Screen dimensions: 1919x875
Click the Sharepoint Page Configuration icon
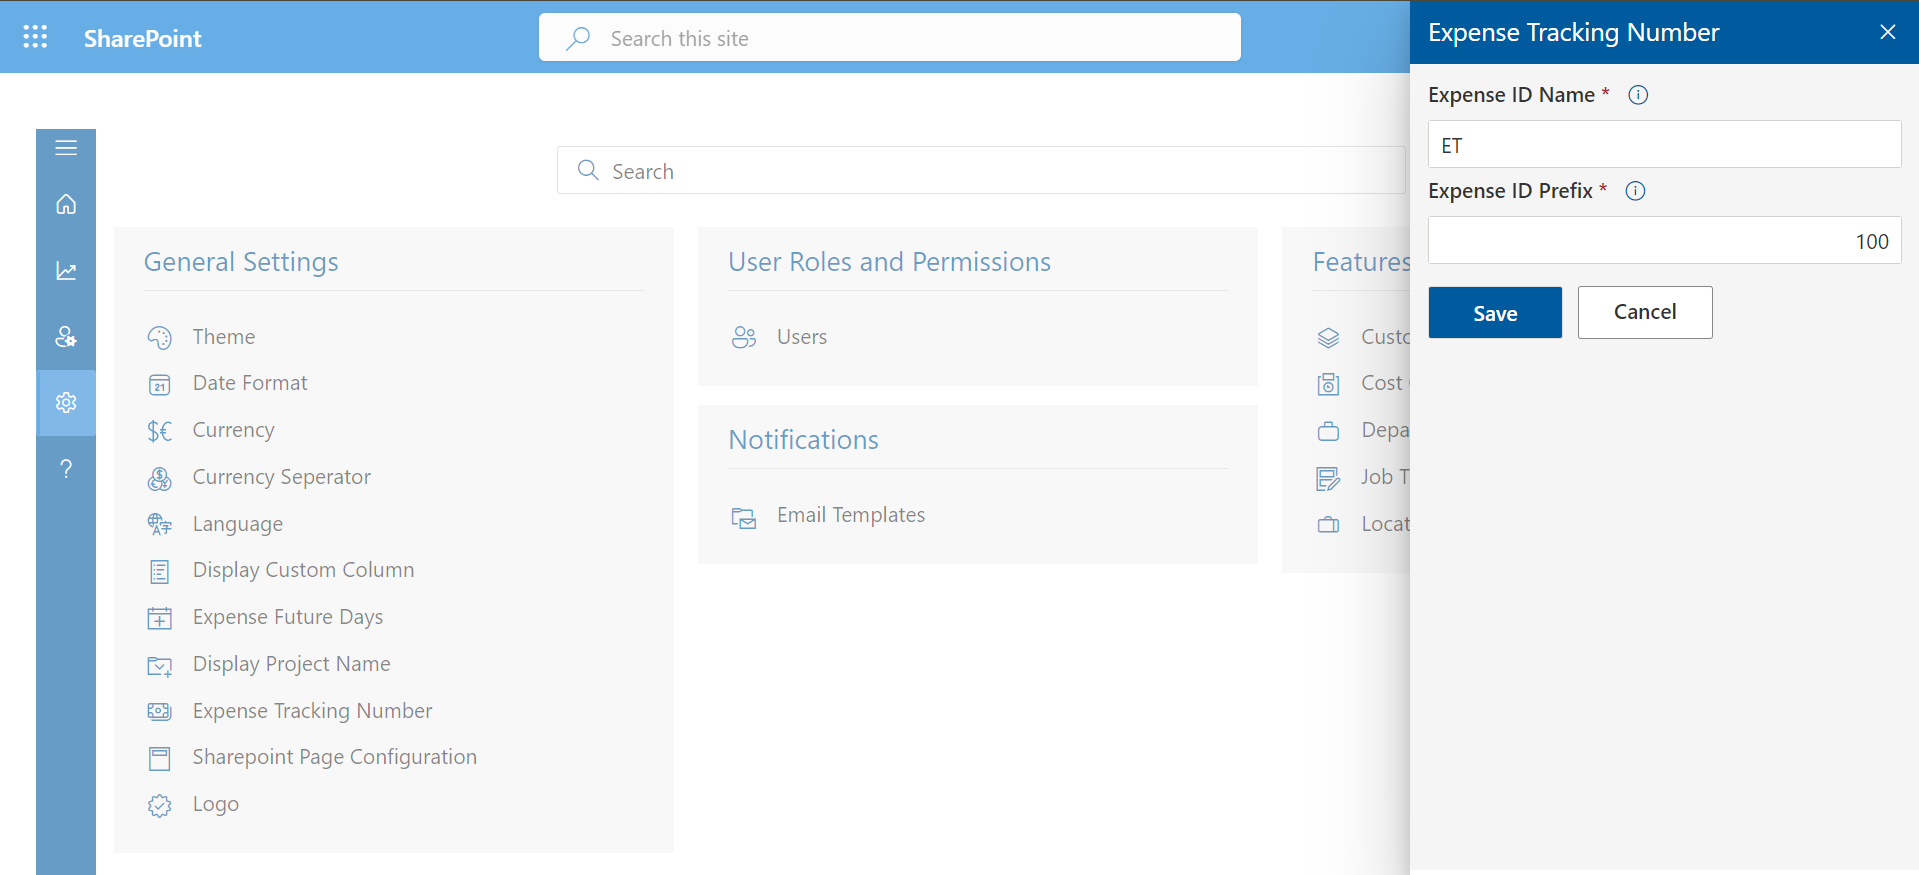pyautogui.click(x=160, y=759)
